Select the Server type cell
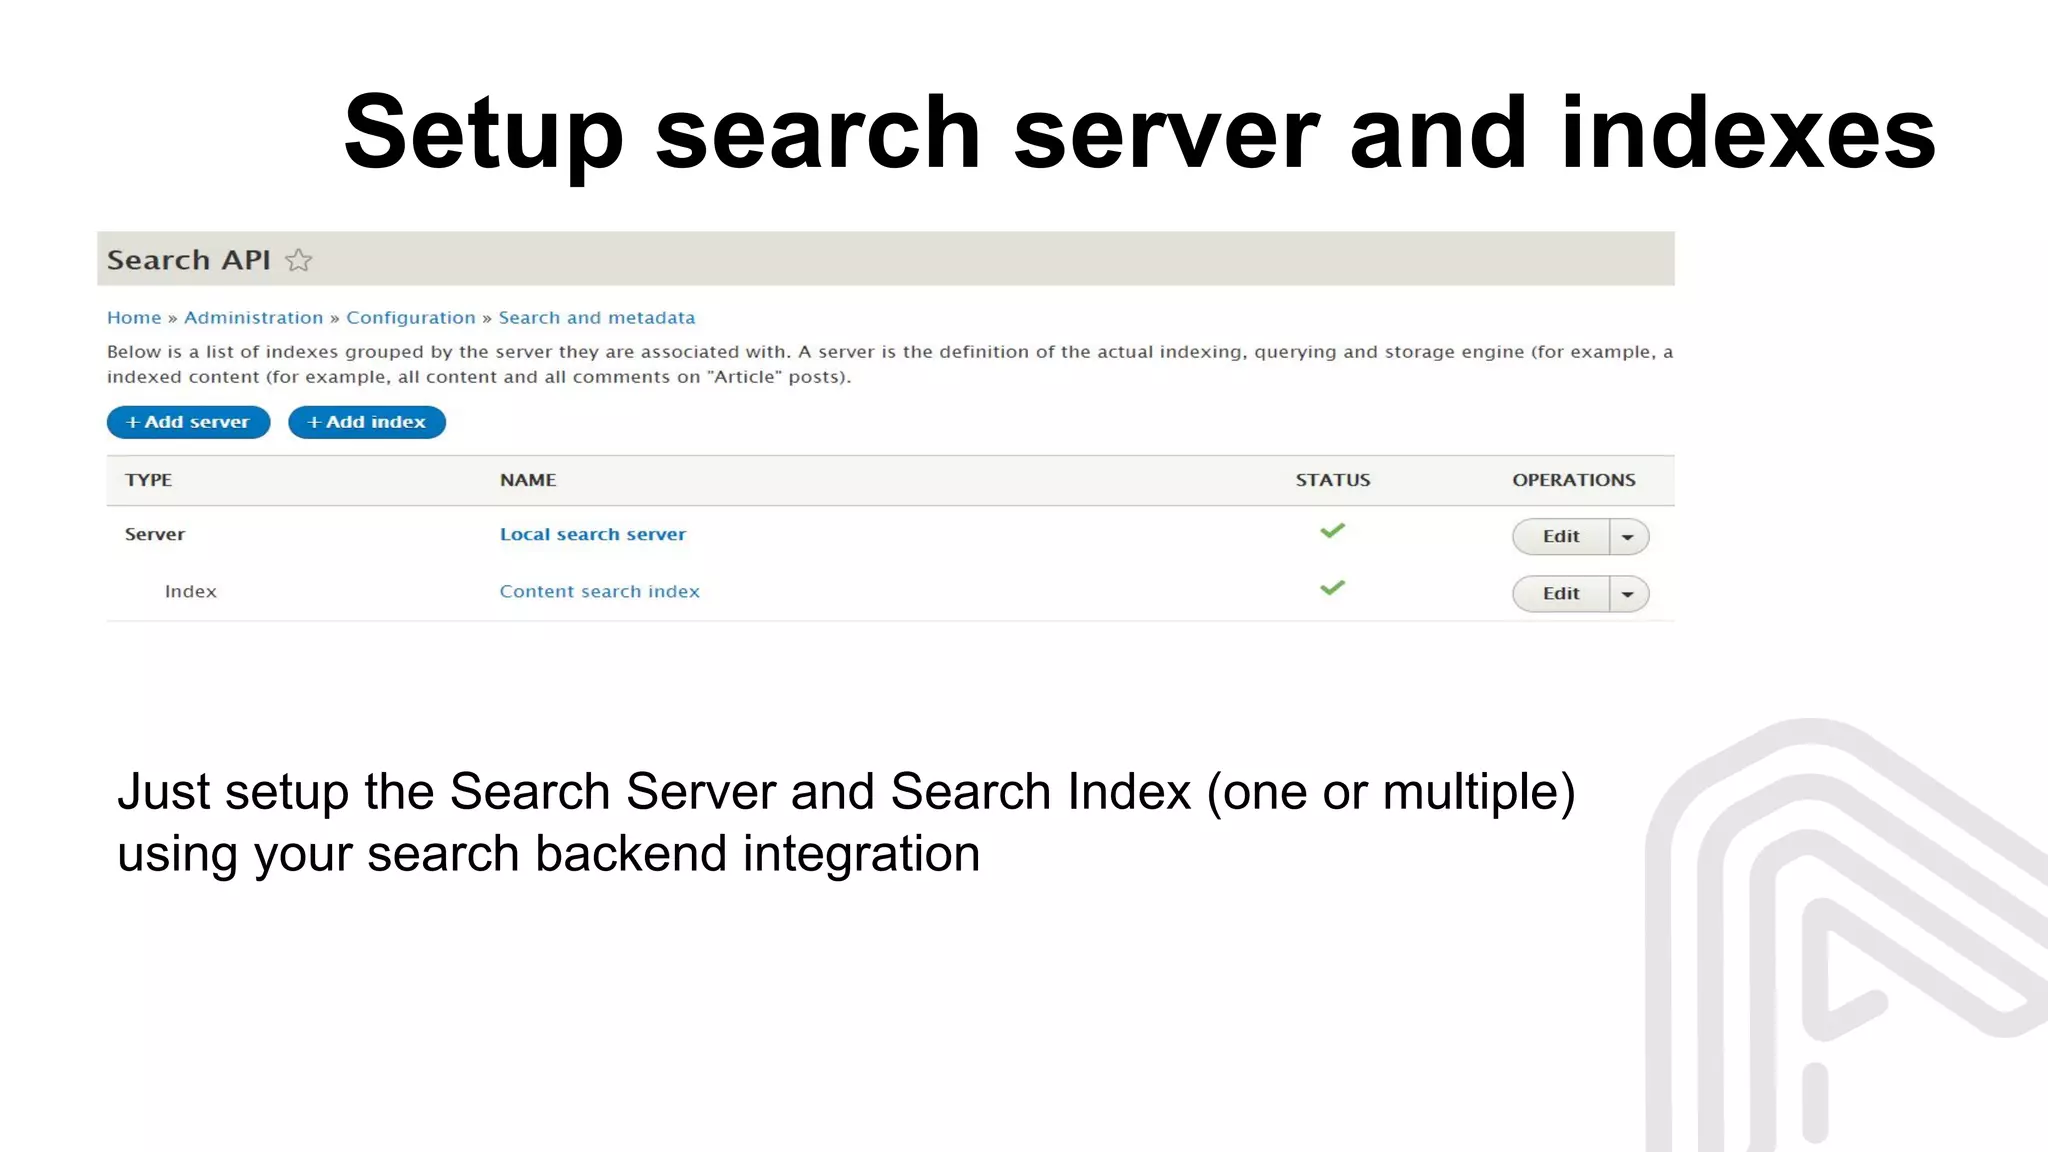 (x=155, y=534)
